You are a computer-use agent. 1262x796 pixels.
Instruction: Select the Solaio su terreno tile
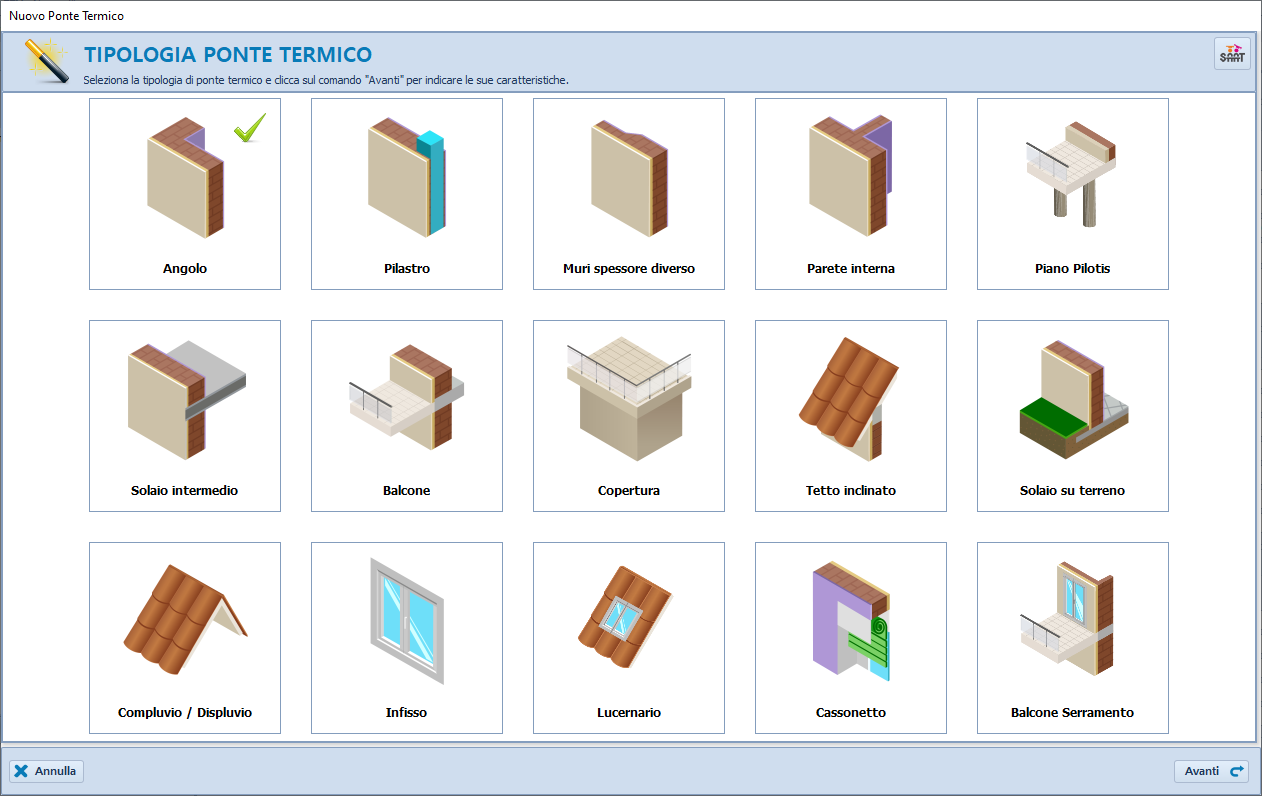1073,416
